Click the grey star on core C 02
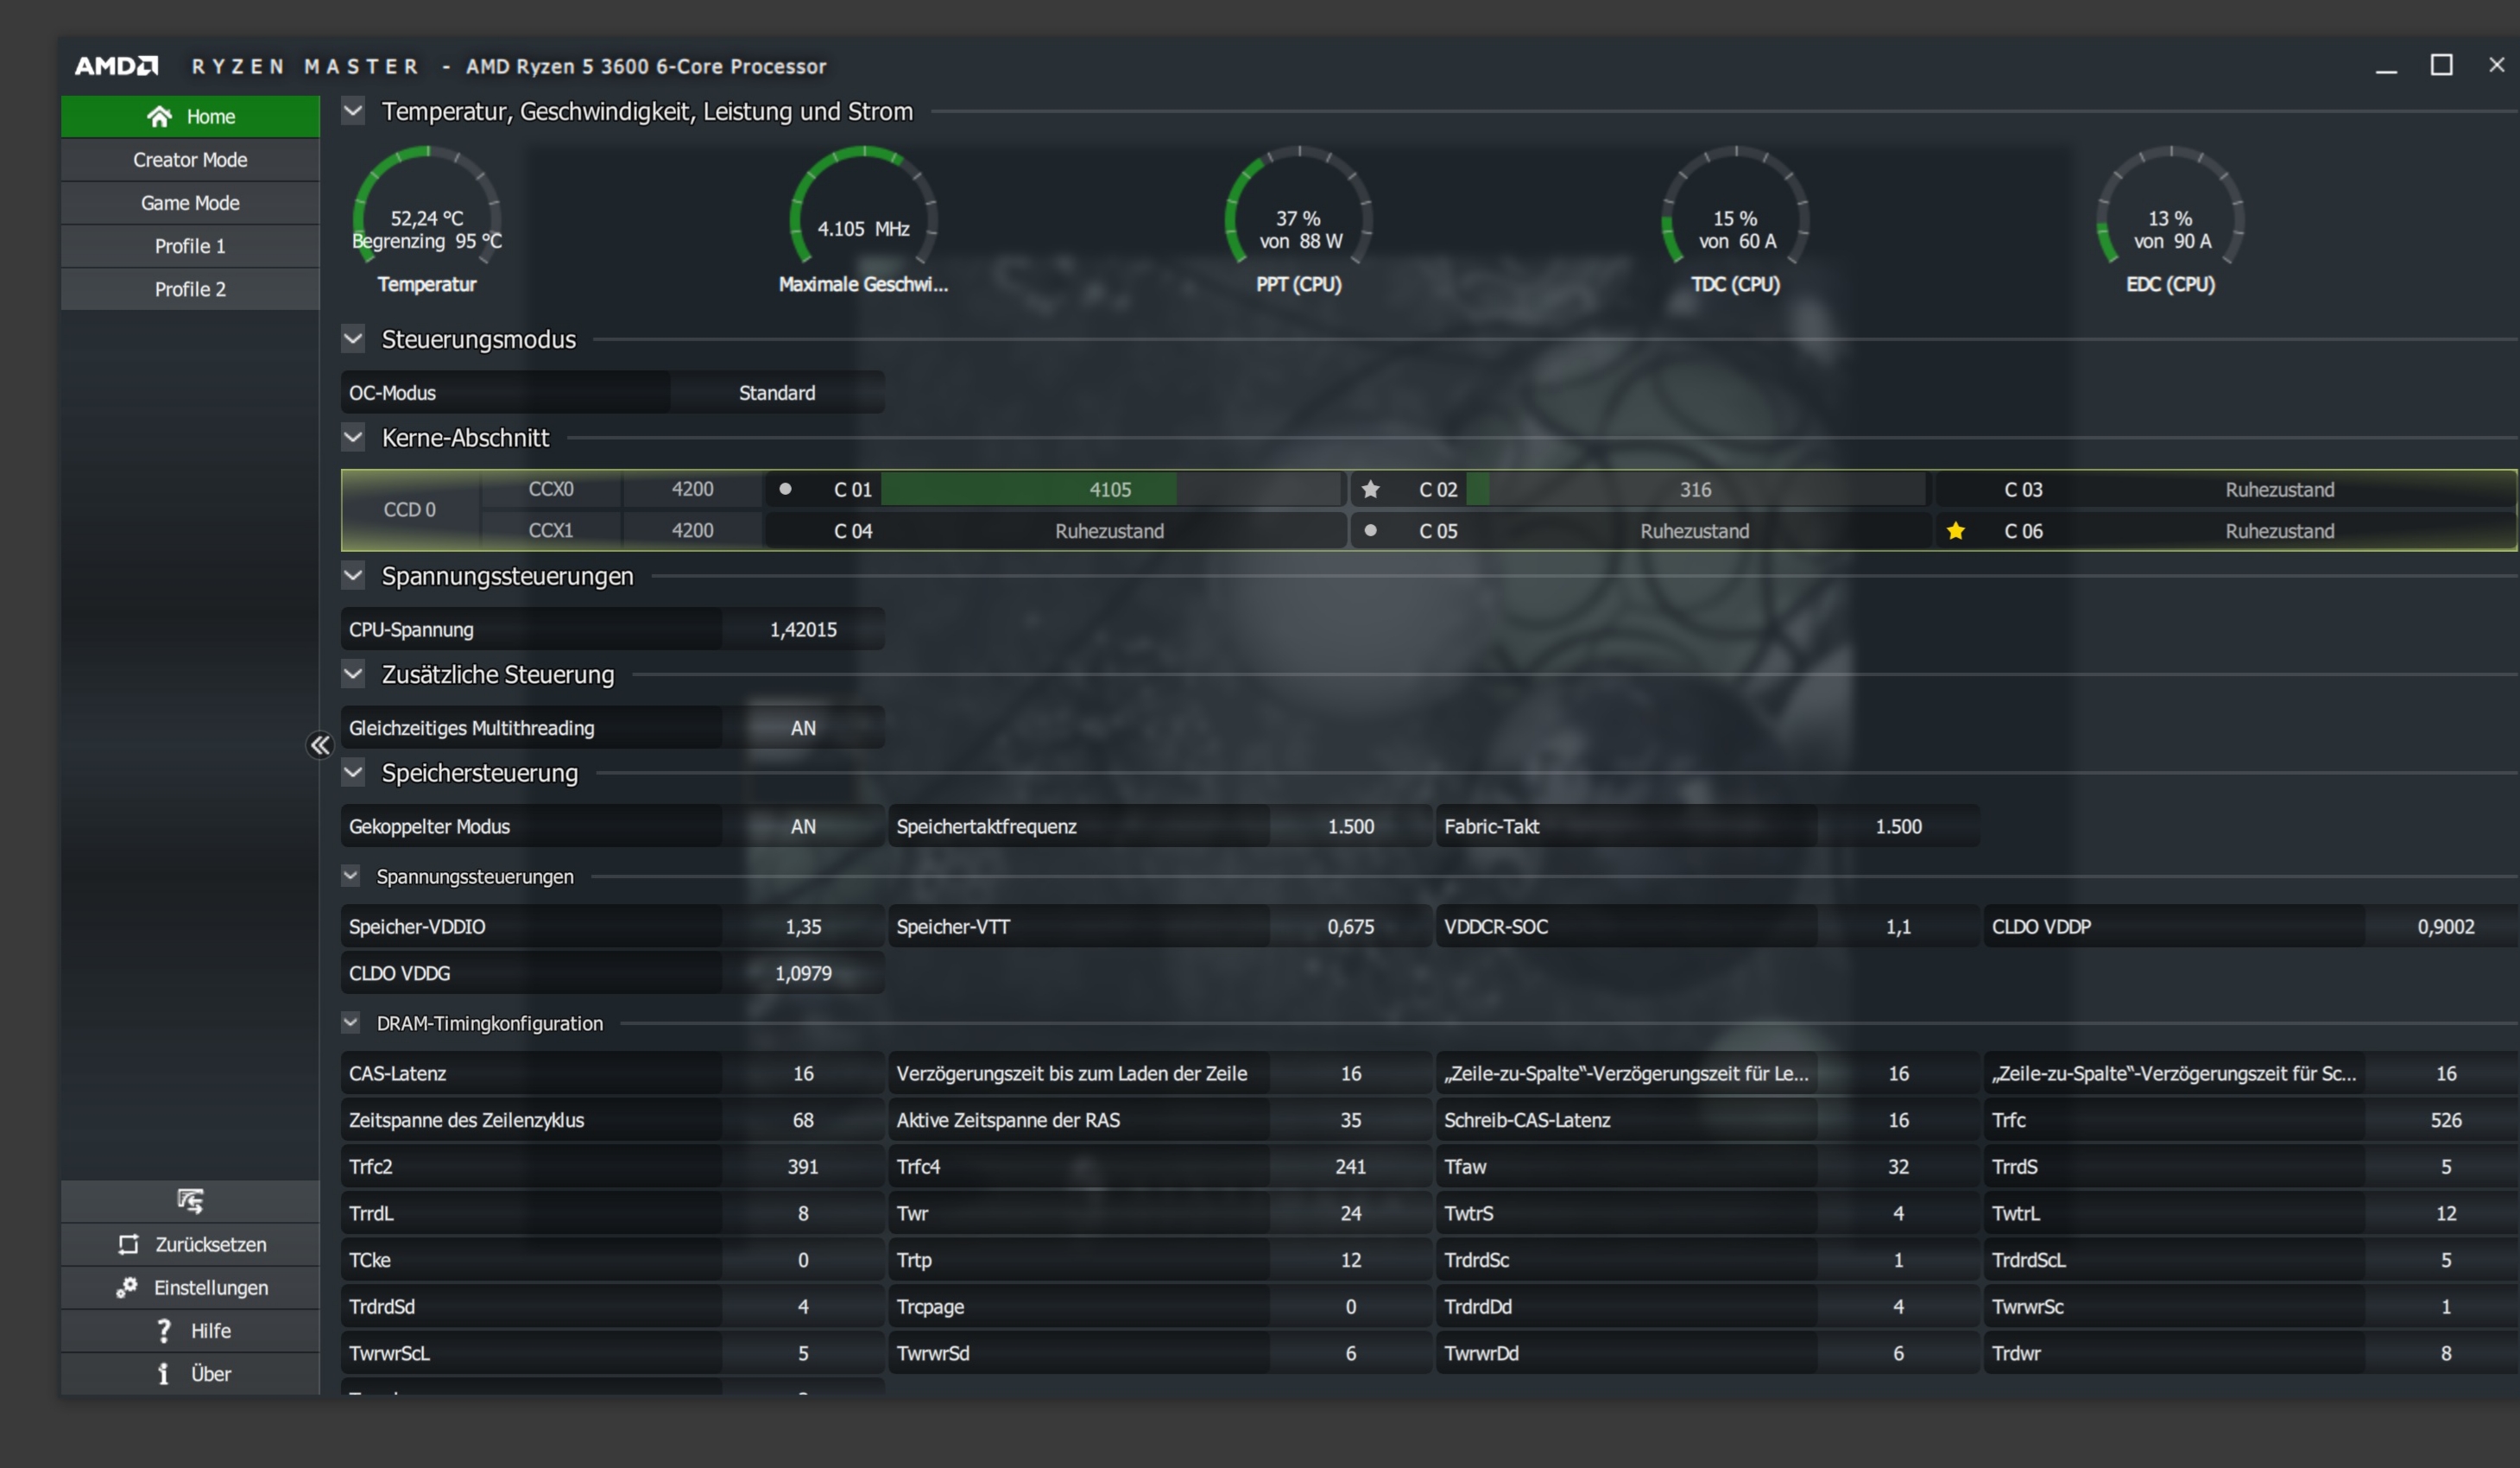The height and width of the screenshot is (1468, 2520). click(1370, 489)
